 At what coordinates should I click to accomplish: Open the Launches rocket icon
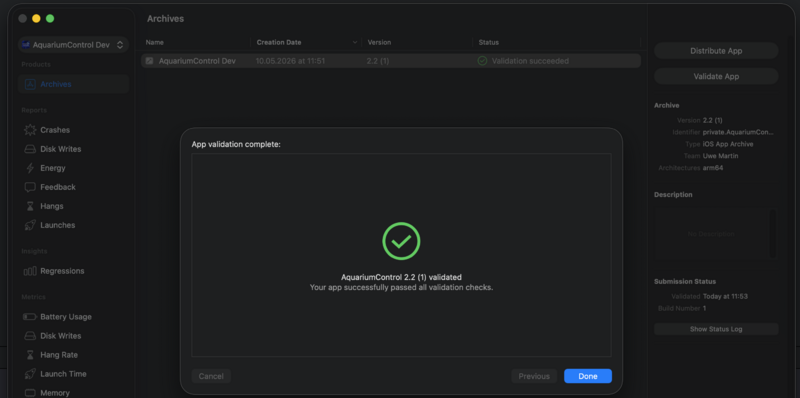30,225
